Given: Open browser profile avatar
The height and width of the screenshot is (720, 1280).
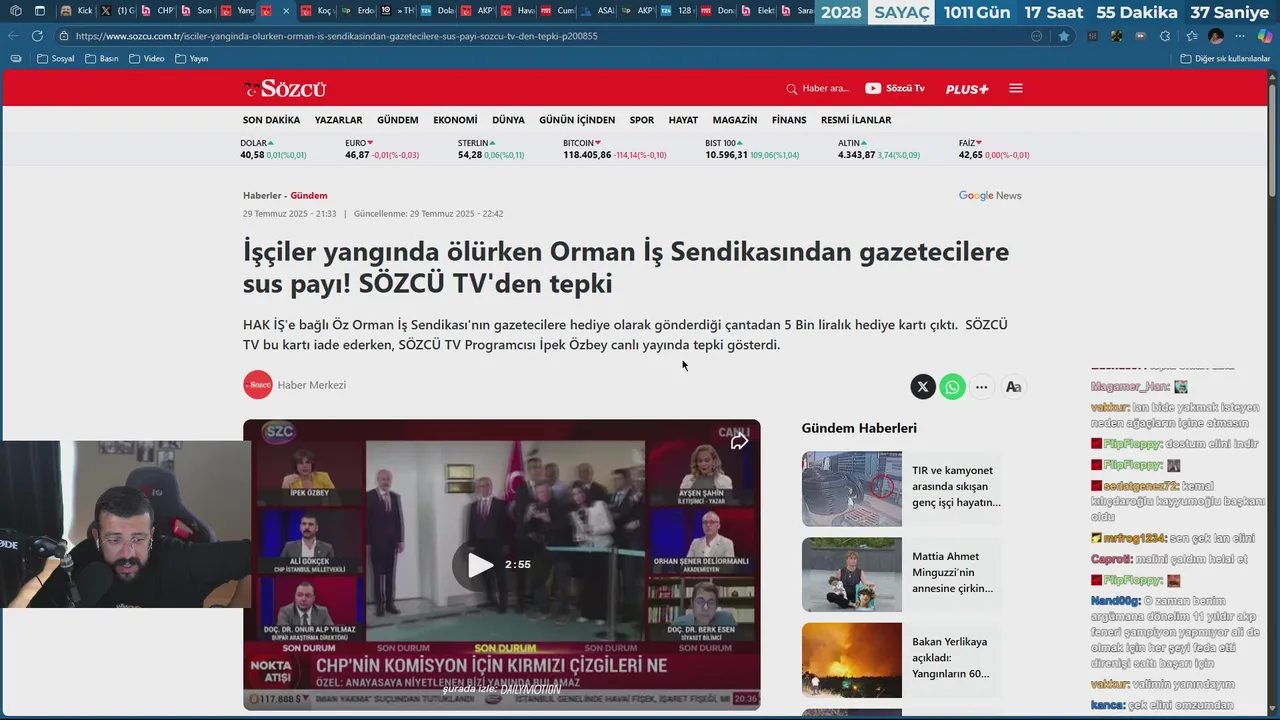Looking at the screenshot, I should [x=1216, y=36].
